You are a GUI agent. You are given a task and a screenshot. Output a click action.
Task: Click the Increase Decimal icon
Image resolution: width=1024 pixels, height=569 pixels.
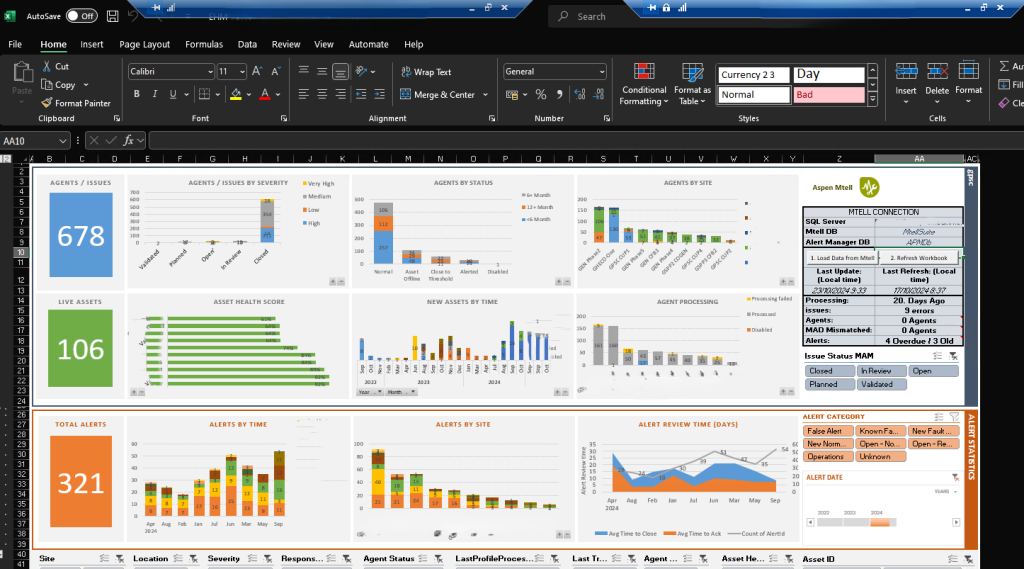pos(580,95)
